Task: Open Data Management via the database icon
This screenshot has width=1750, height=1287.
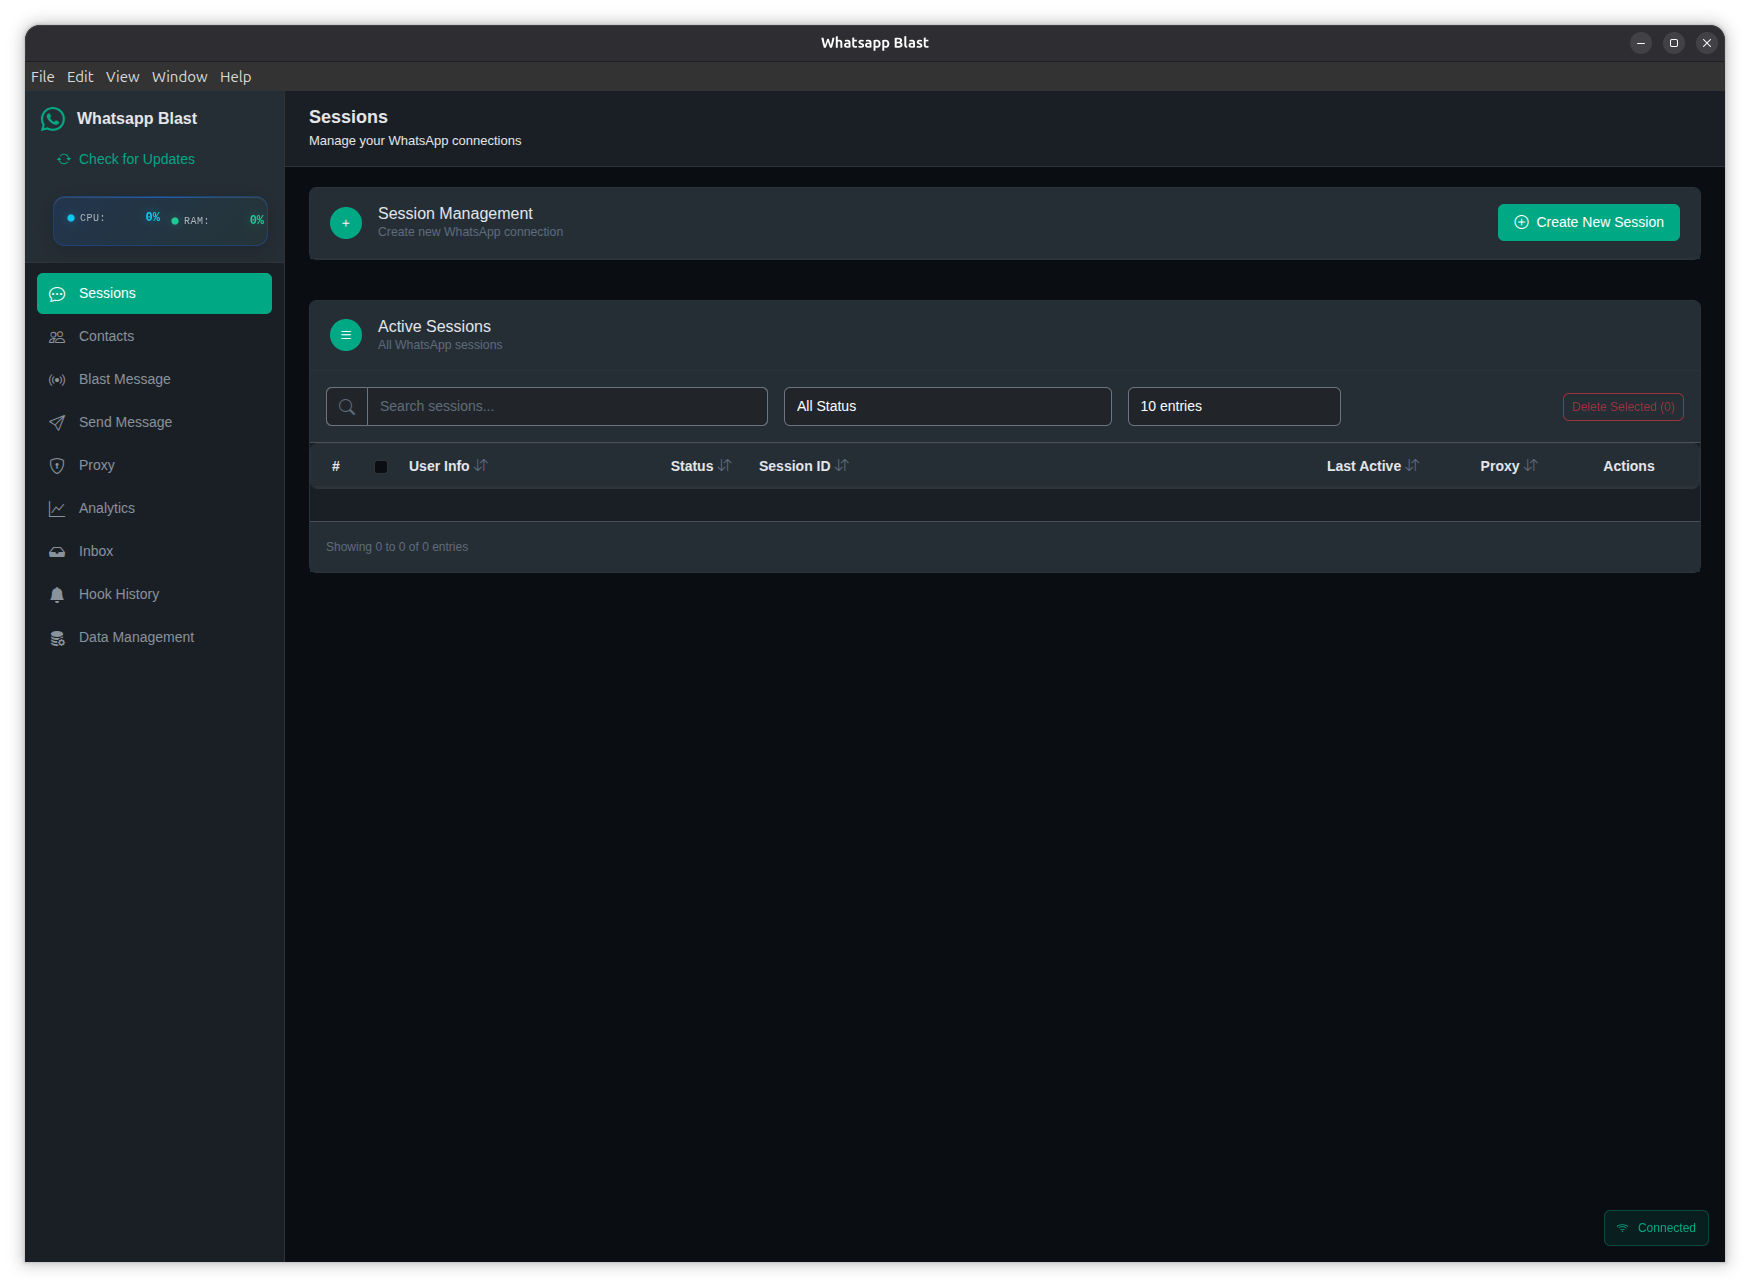Action: [x=57, y=637]
